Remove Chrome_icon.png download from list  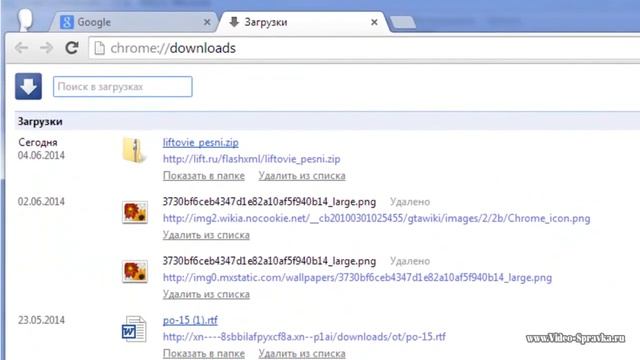[206, 235]
